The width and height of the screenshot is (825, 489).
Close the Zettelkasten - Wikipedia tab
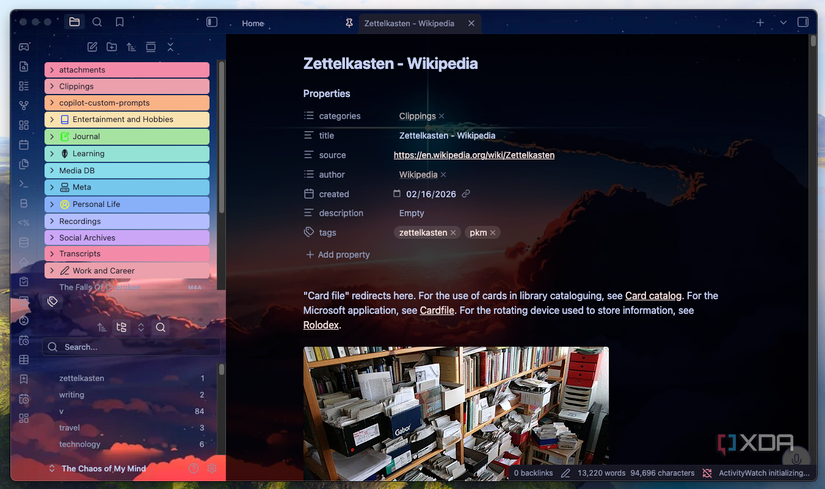click(471, 23)
